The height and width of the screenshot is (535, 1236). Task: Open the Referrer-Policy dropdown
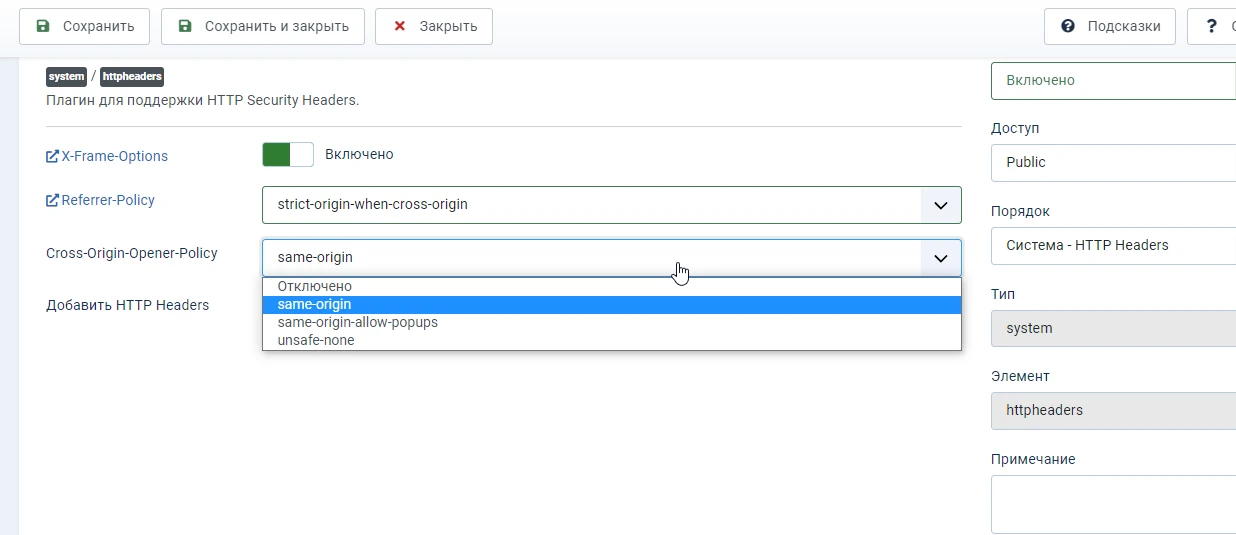pos(612,204)
